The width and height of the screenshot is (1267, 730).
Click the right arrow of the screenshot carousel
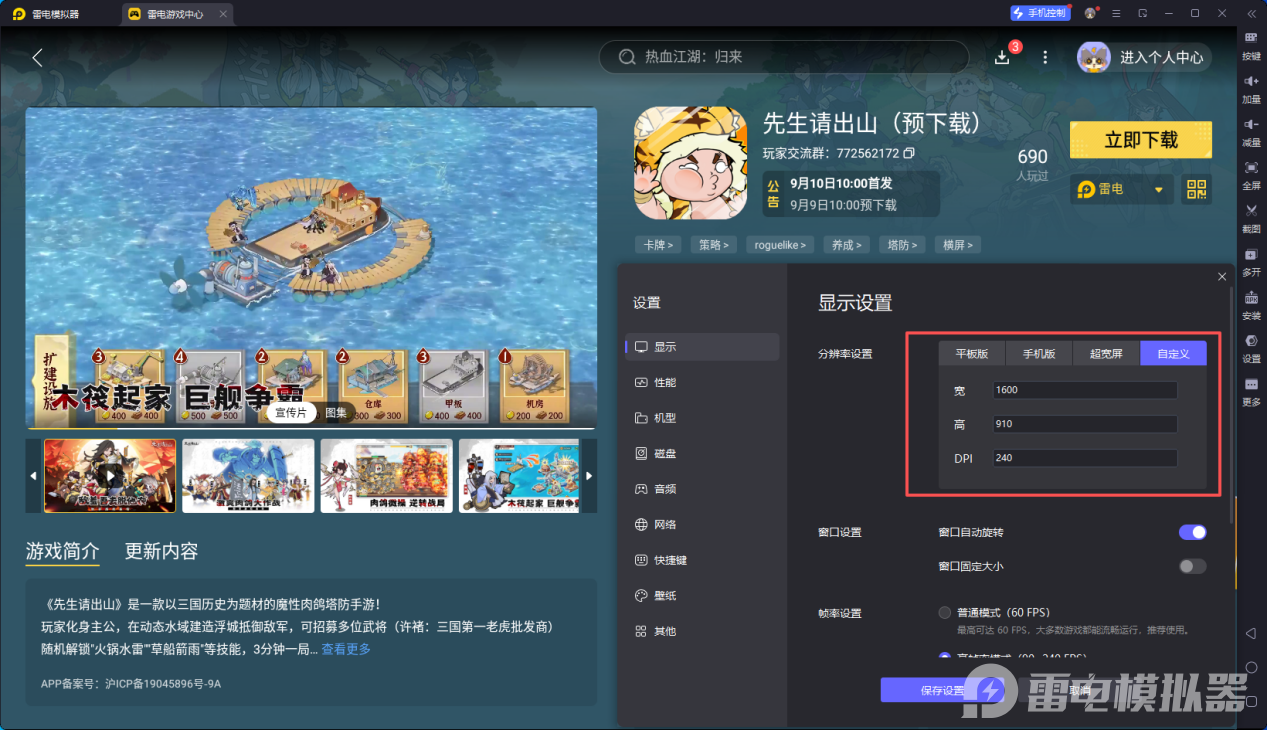[x=589, y=476]
